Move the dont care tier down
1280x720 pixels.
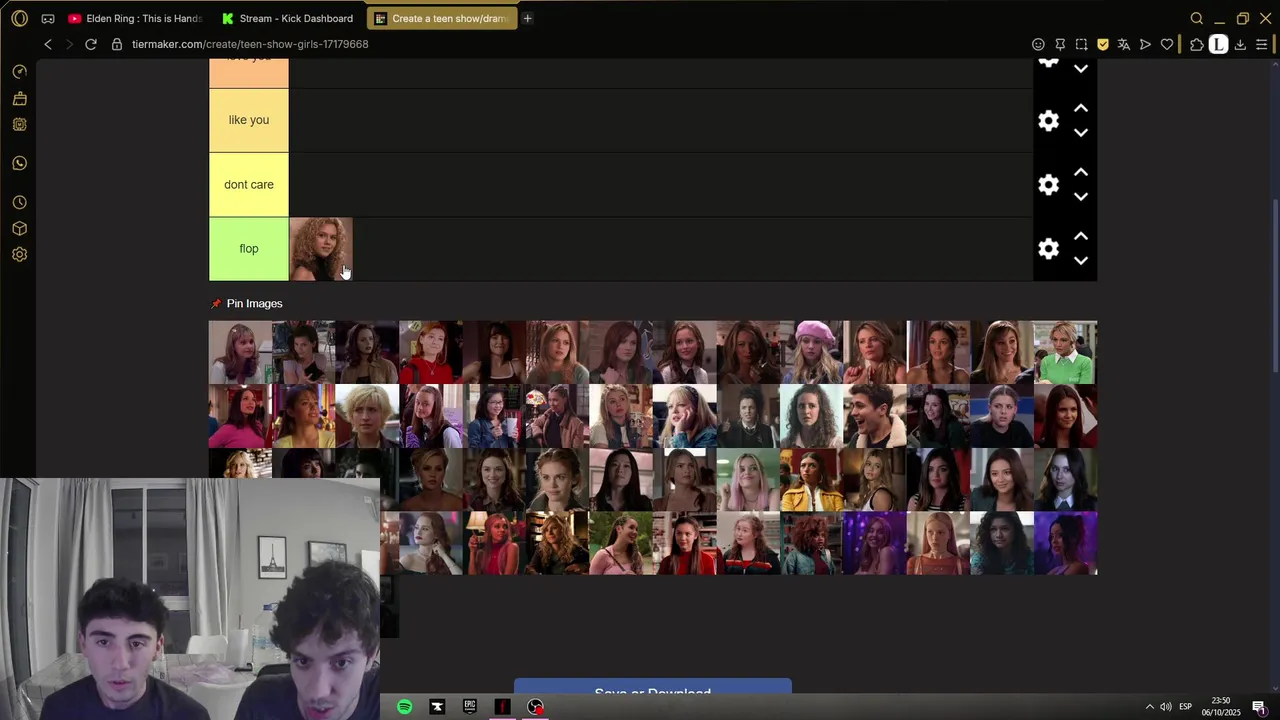tap(1081, 196)
